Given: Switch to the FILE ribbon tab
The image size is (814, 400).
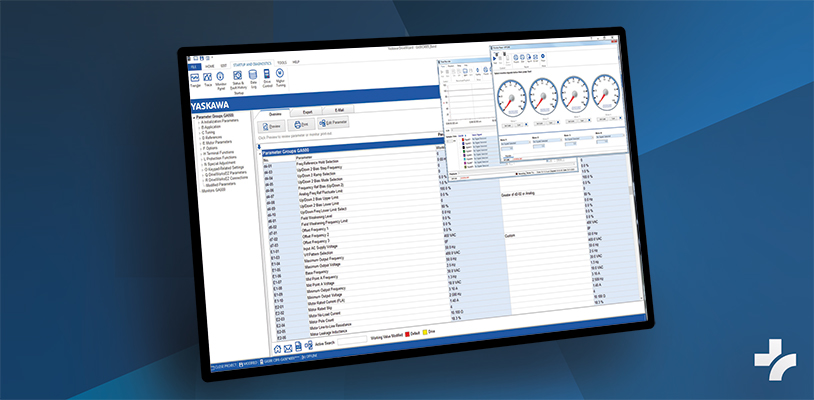Looking at the screenshot, I should coord(194,67).
